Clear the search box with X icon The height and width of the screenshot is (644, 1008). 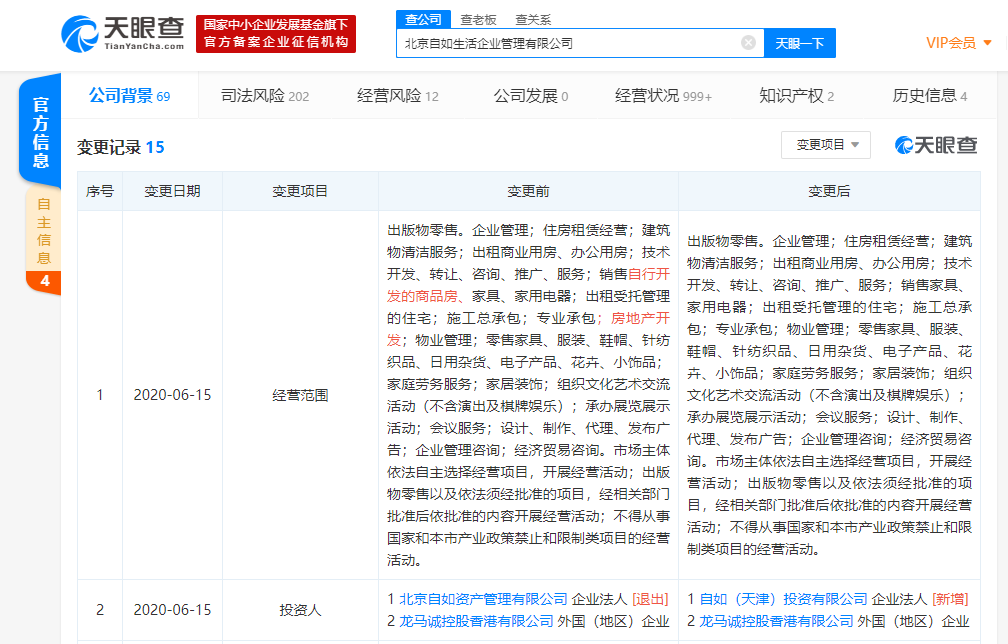(x=748, y=43)
